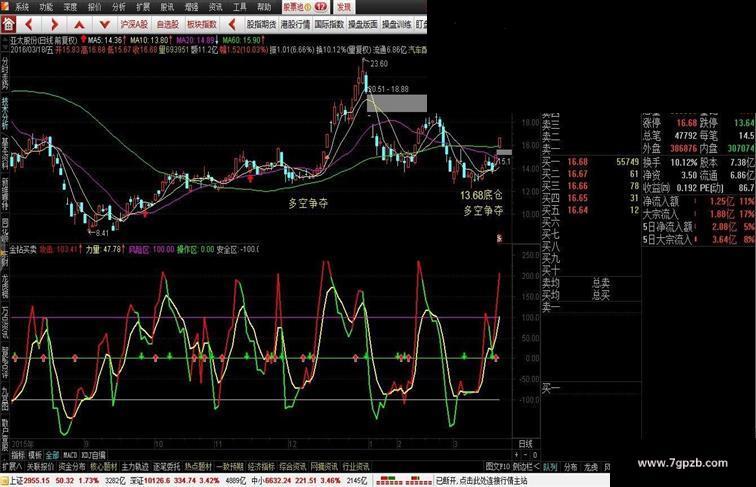756x487 pixels.
Task: Open the 分析 menu
Action: [119, 7]
